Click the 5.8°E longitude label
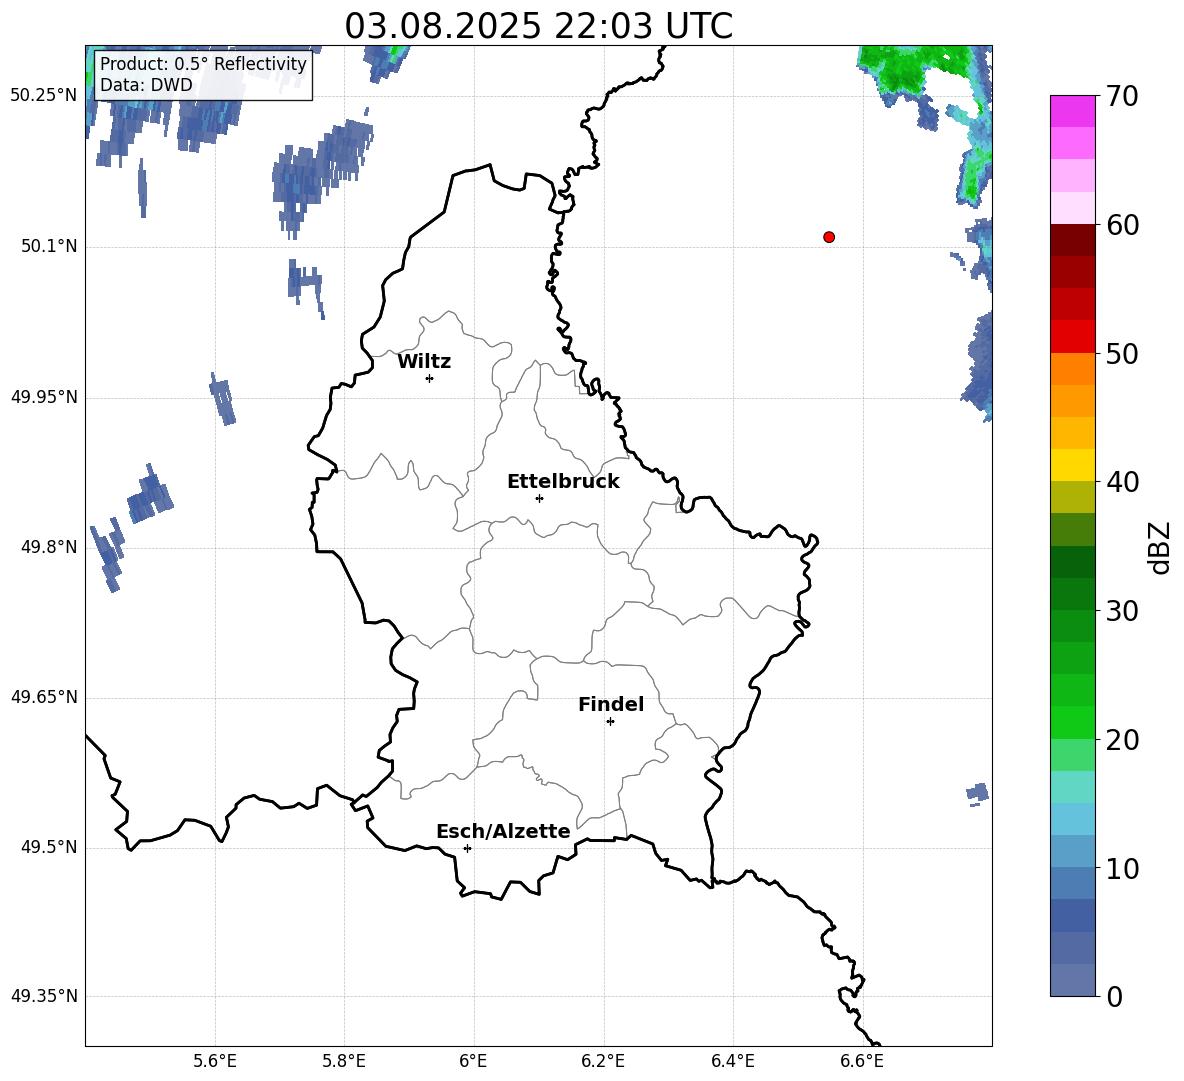 click(x=344, y=1061)
